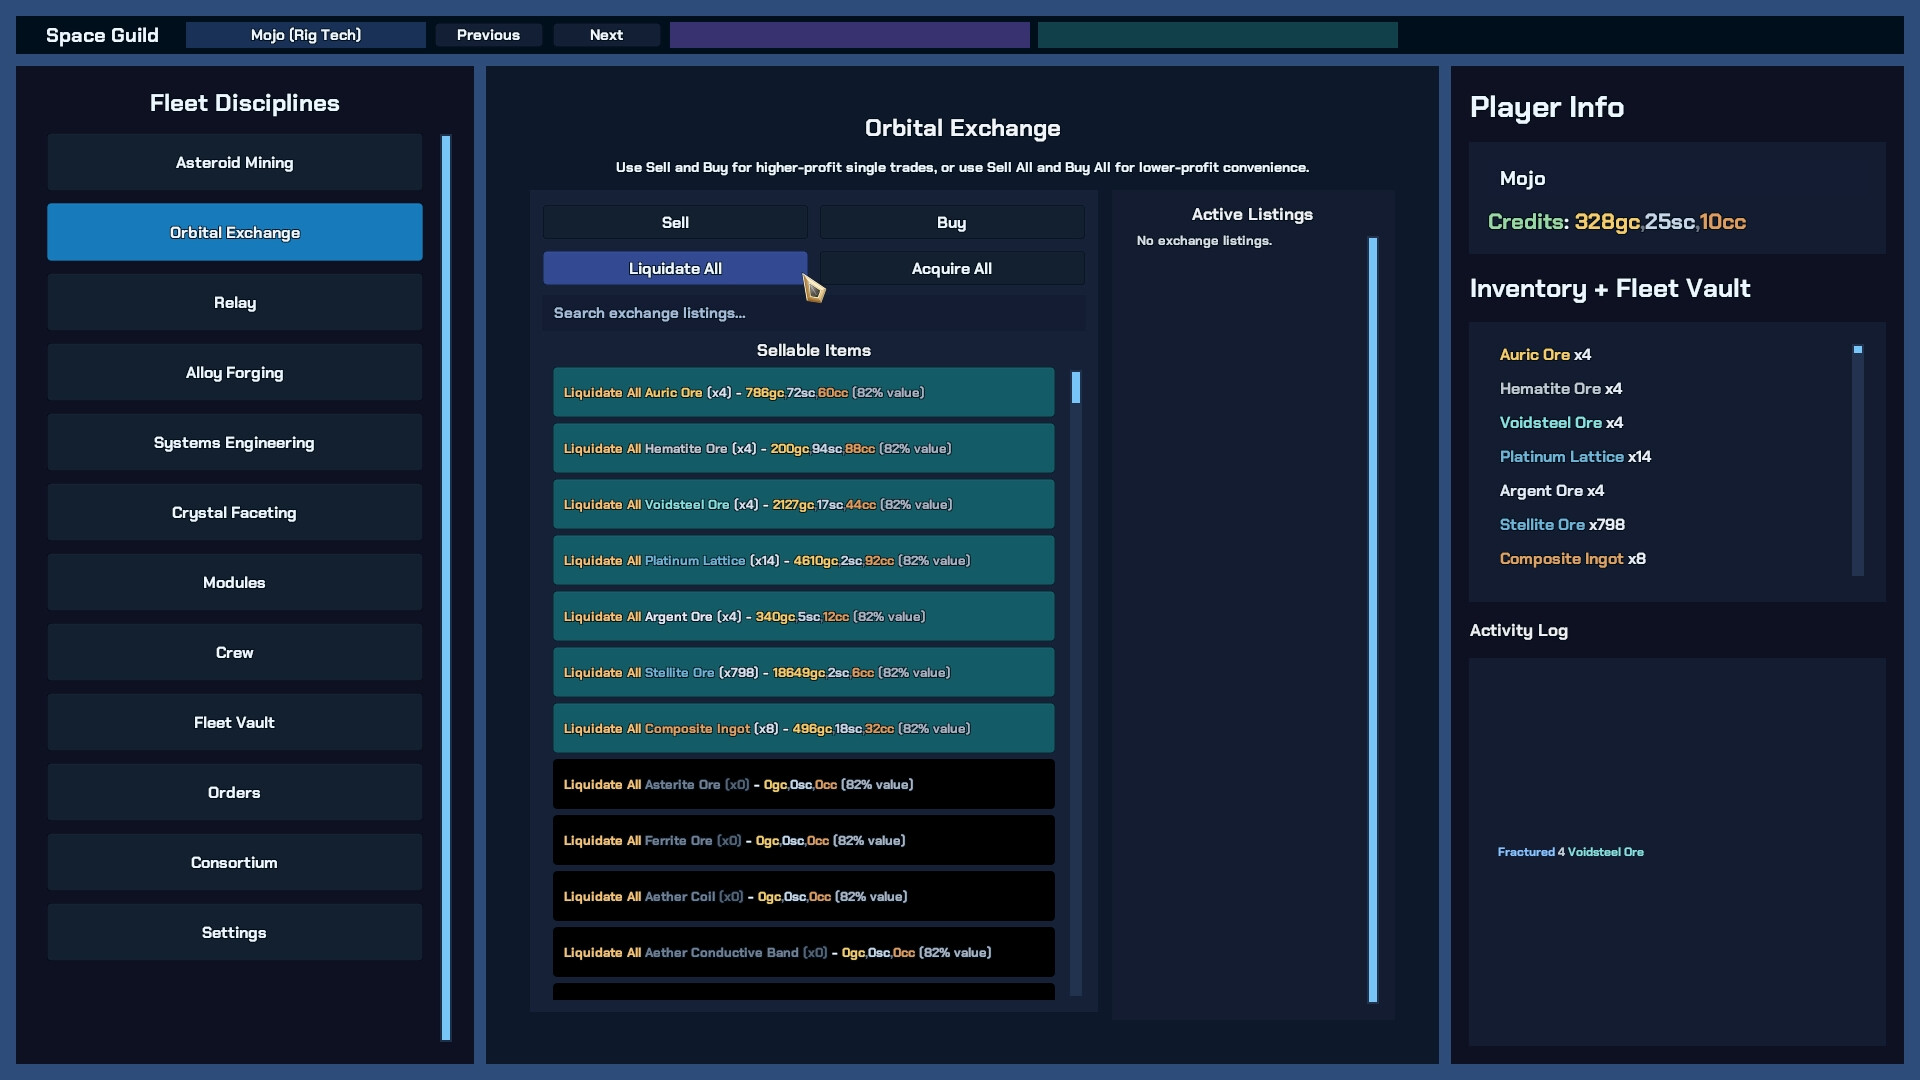Switch to the Alloy Forging discipline
Screen dimensions: 1920x1080
pyautogui.click(x=234, y=372)
